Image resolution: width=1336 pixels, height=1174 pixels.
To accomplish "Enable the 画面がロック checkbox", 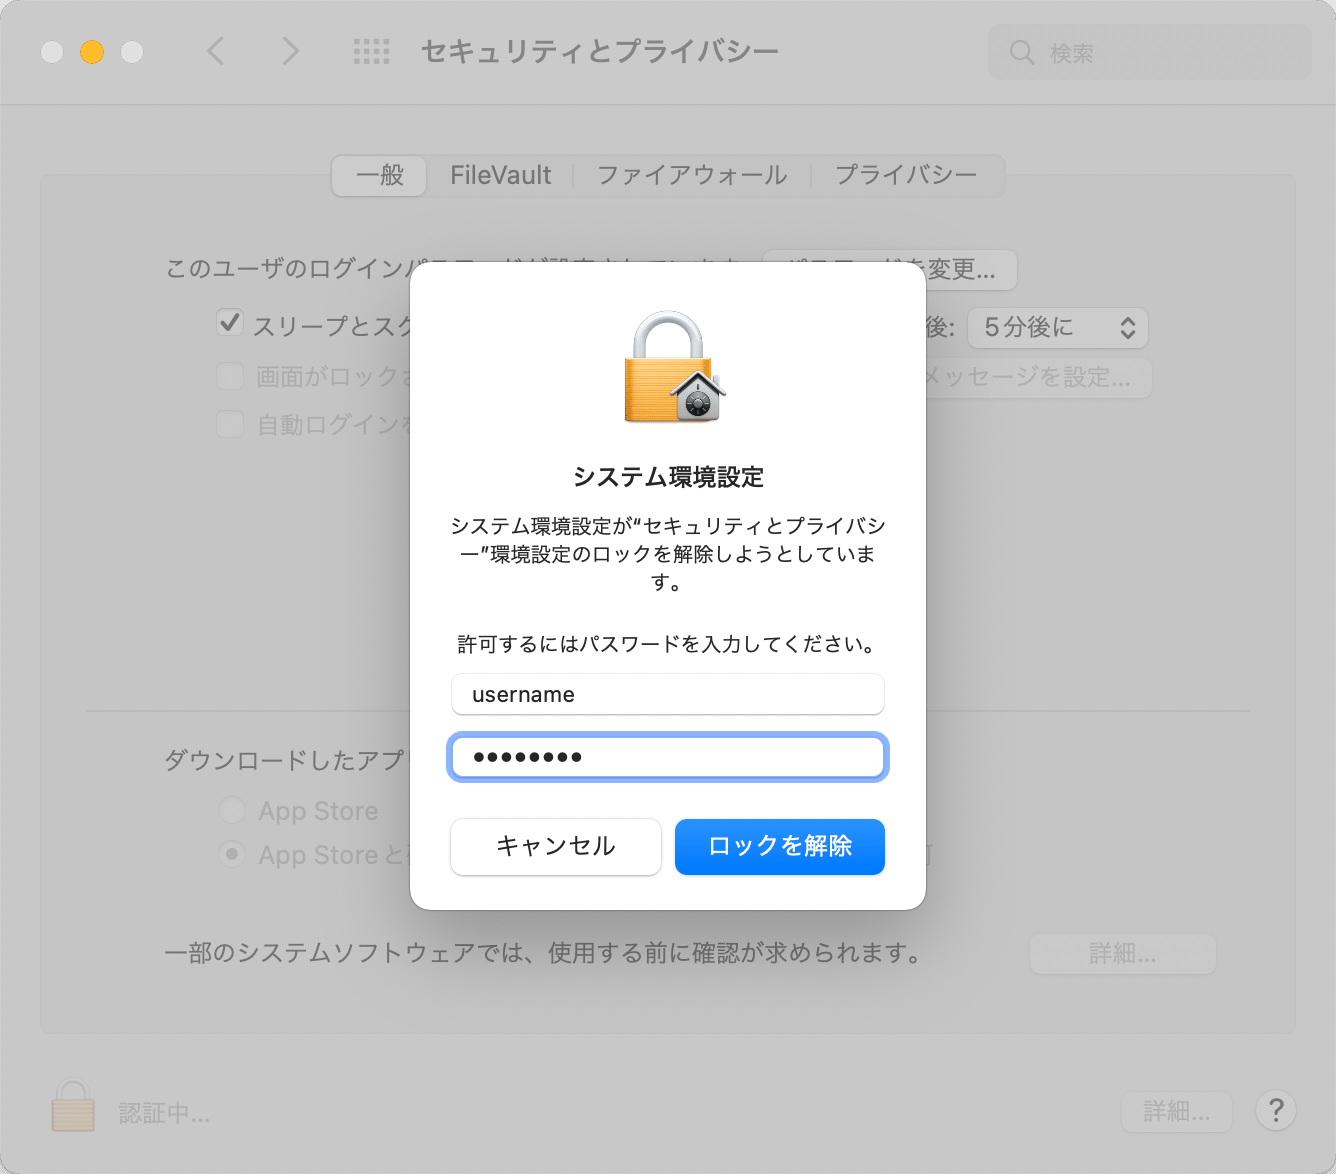I will [230, 375].
